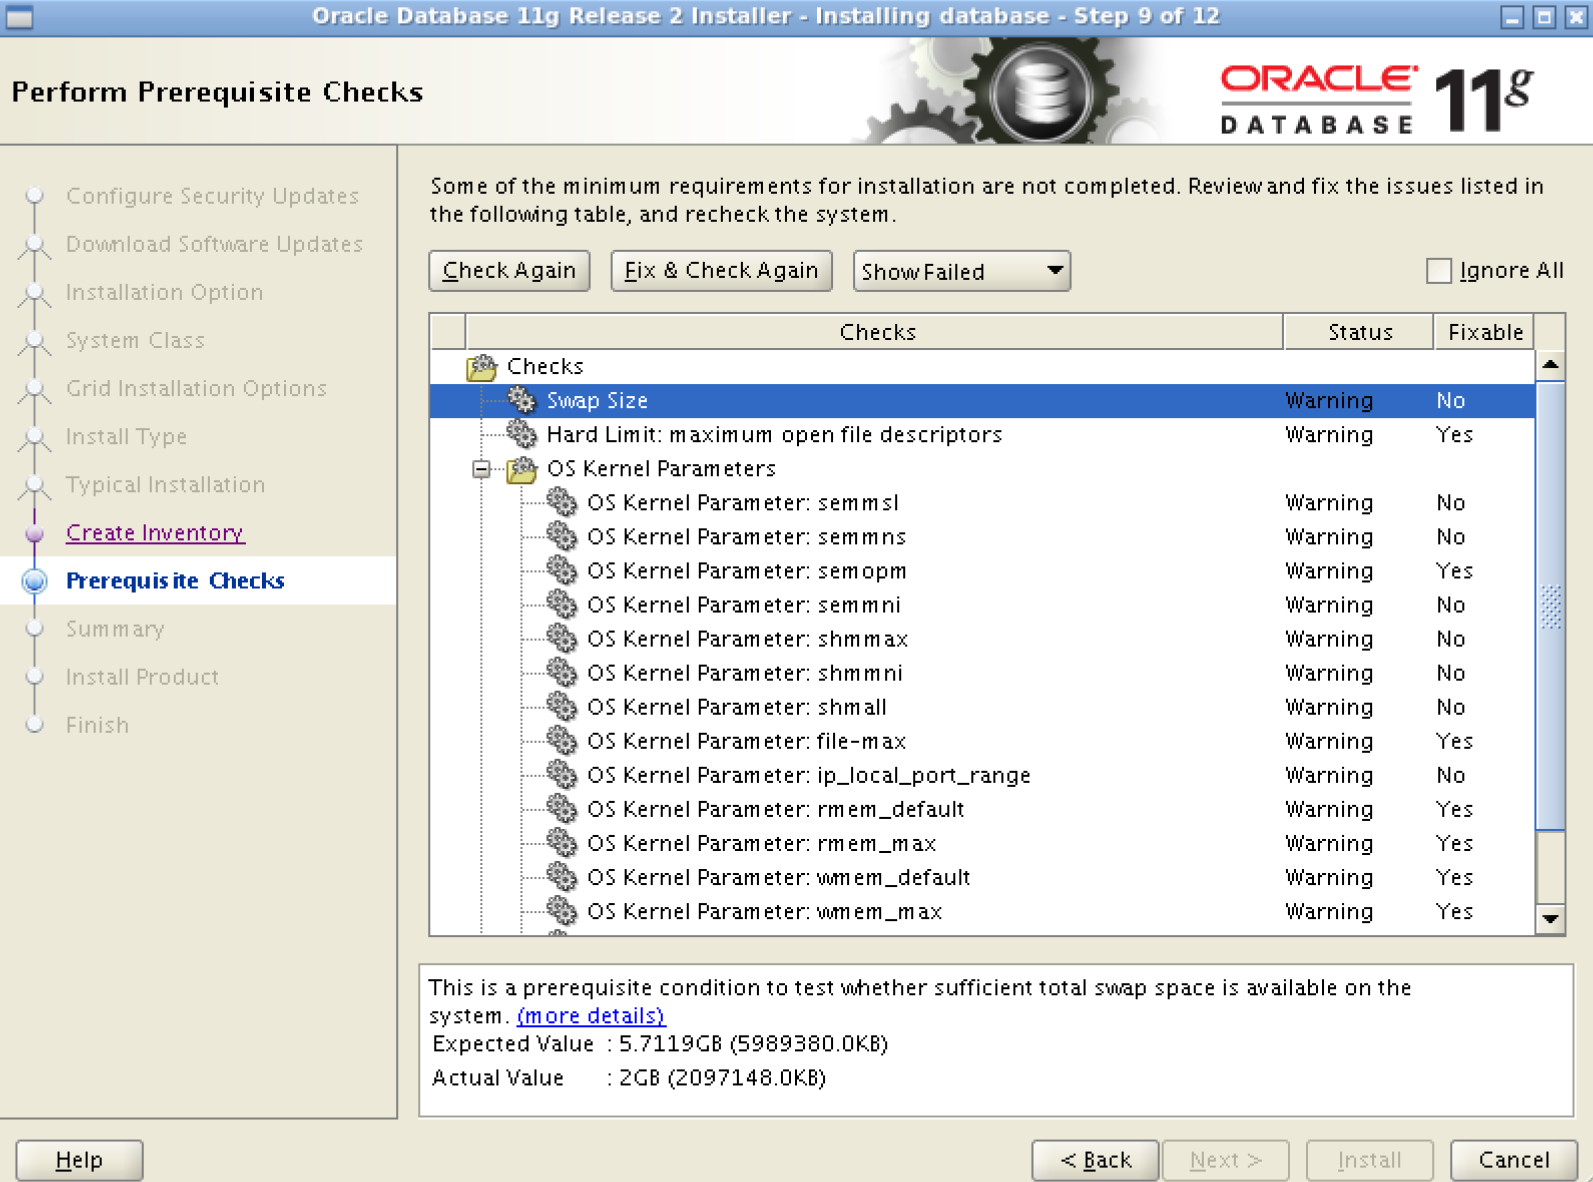
Task: Click the Prerequisite Checks step bullet icon
Action: (35, 581)
